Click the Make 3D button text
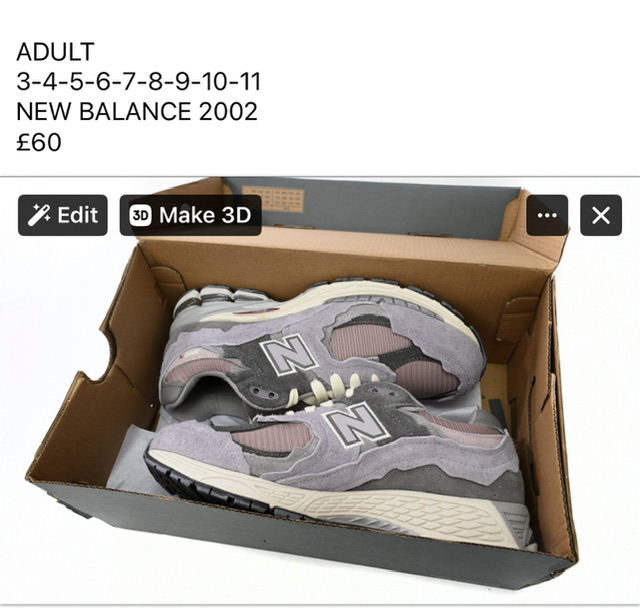The image size is (640, 614). (x=205, y=215)
